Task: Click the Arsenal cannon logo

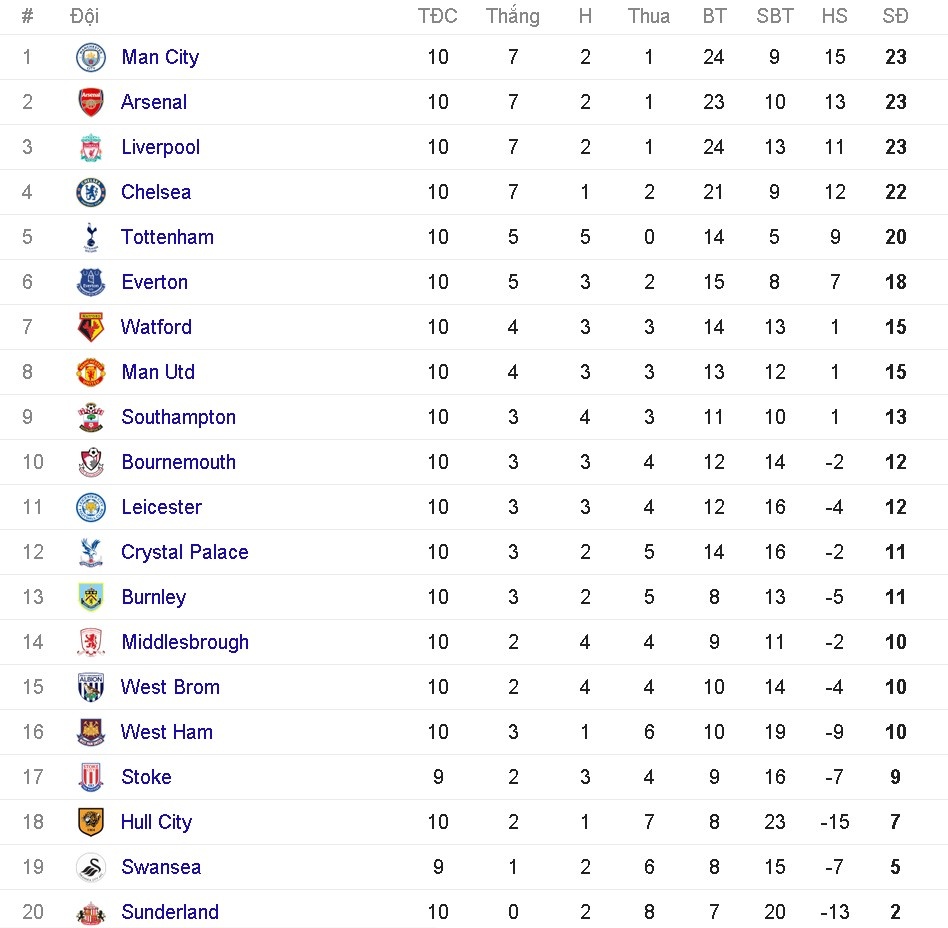Action: (x=91, y=102)
